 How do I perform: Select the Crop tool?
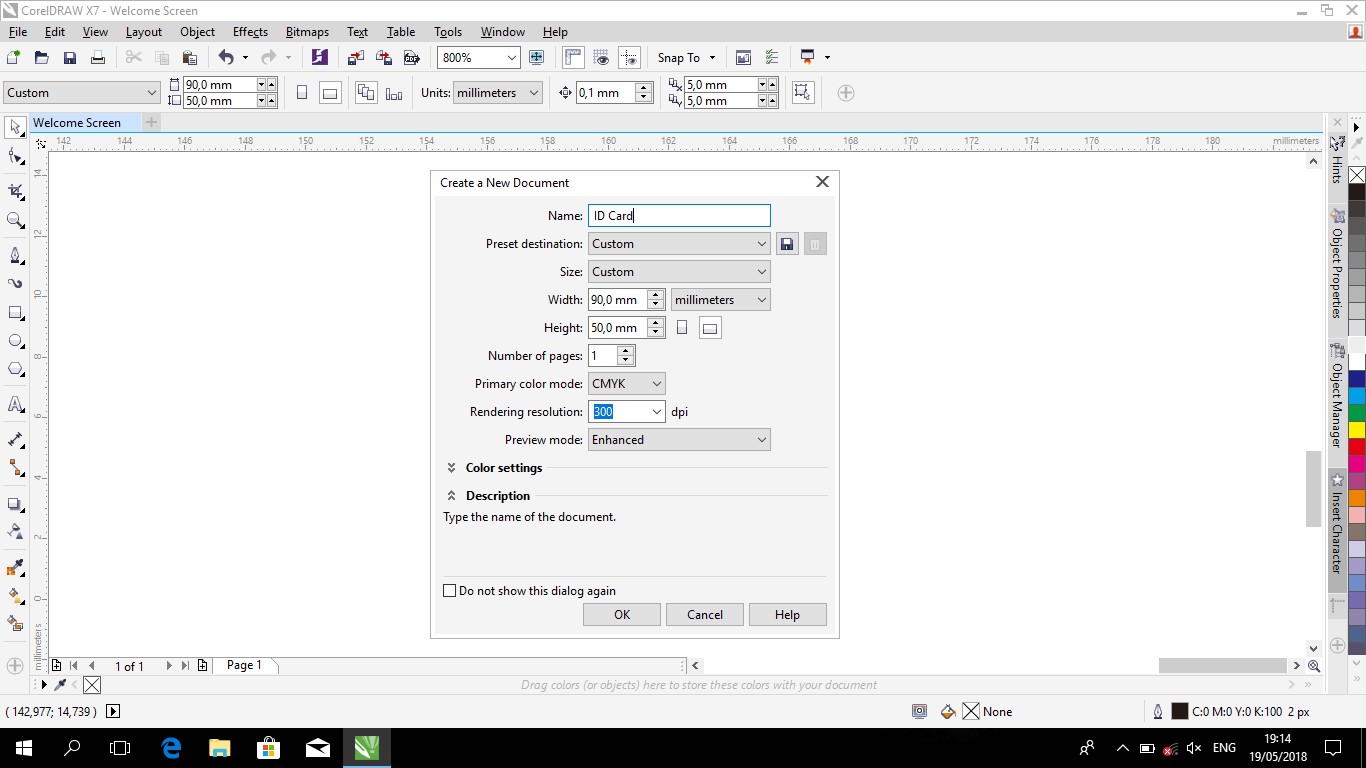(15, 191)
